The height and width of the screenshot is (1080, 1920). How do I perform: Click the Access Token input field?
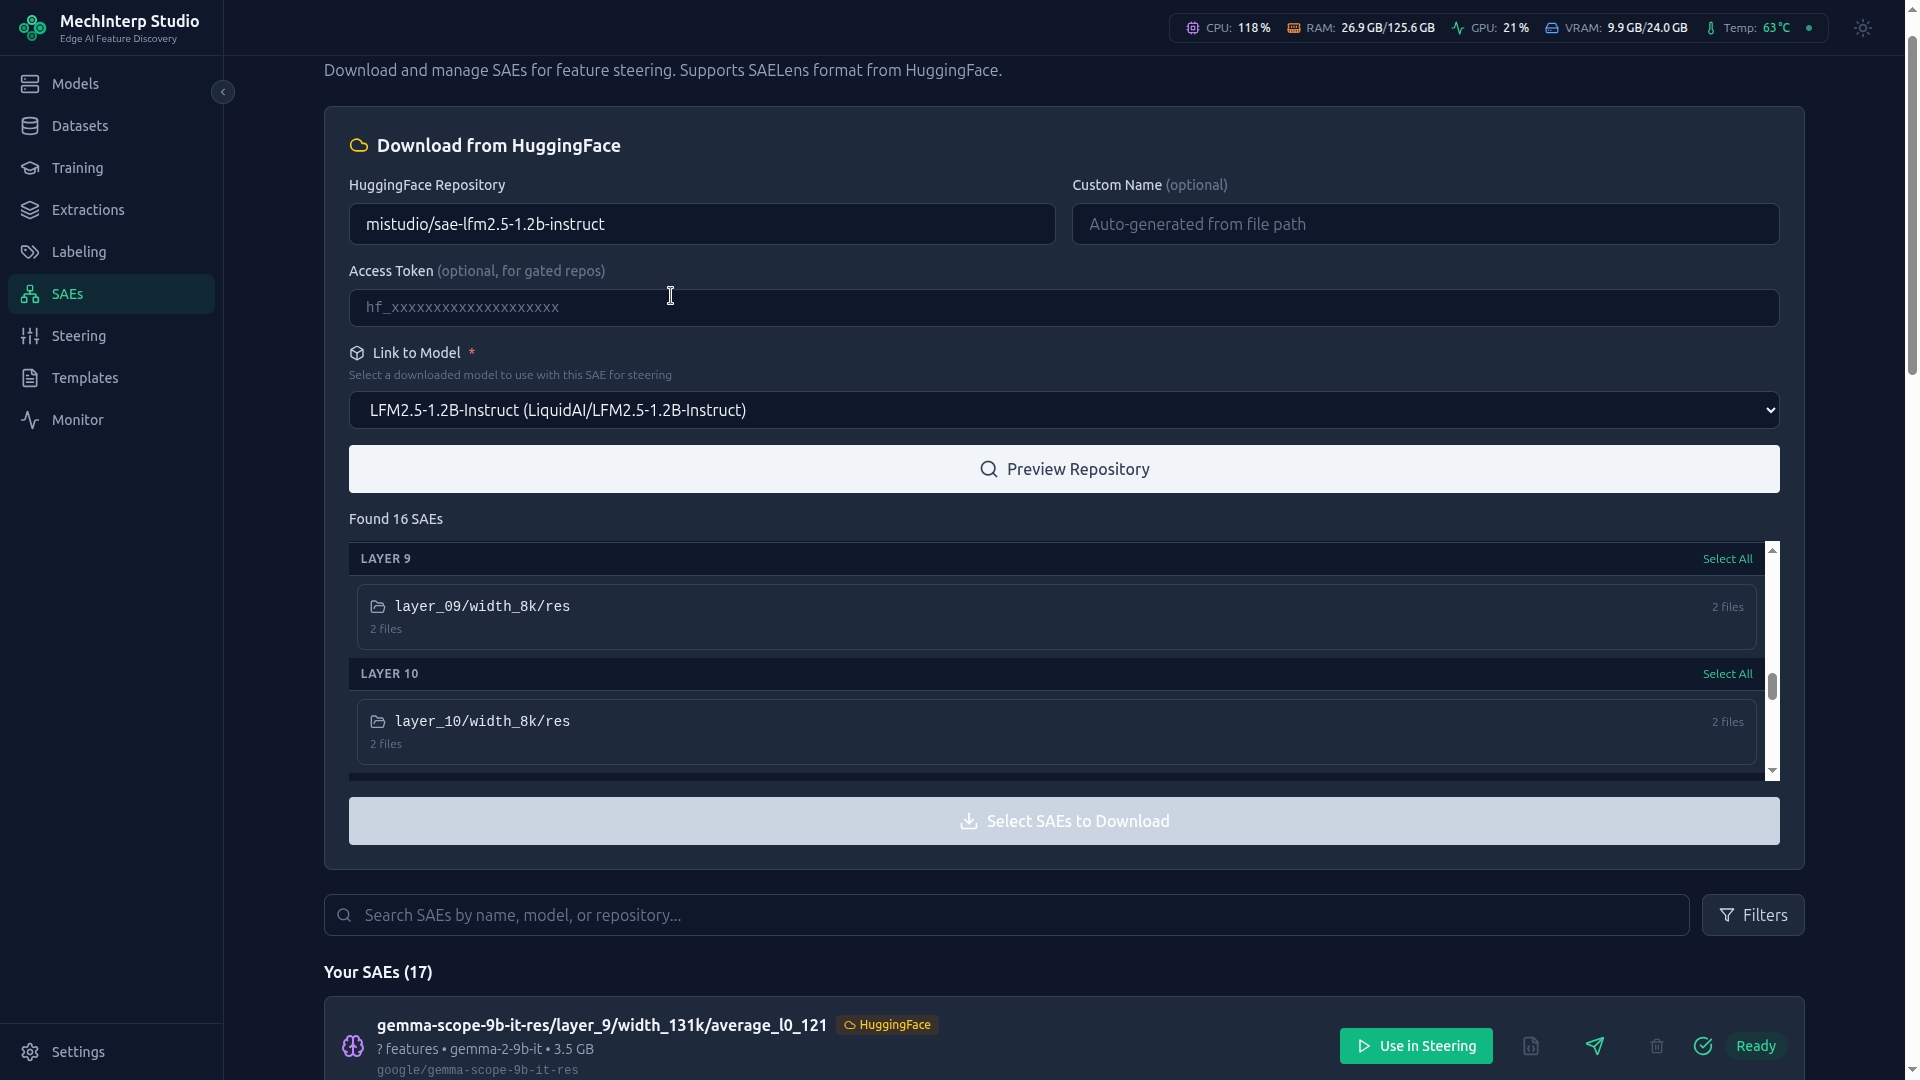[x=1064, y=308]
